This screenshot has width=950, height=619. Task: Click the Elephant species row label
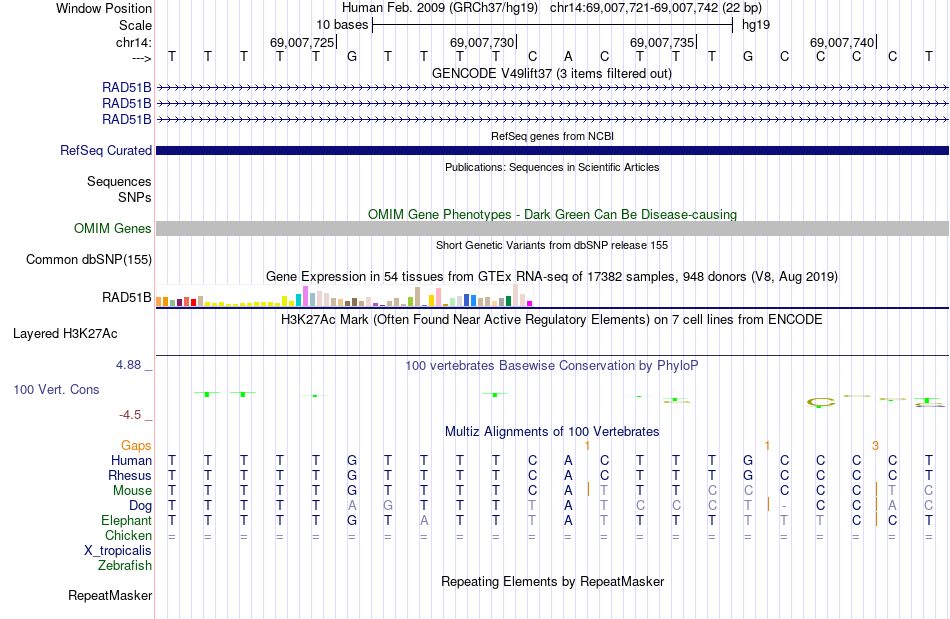(x=126, y=520)
